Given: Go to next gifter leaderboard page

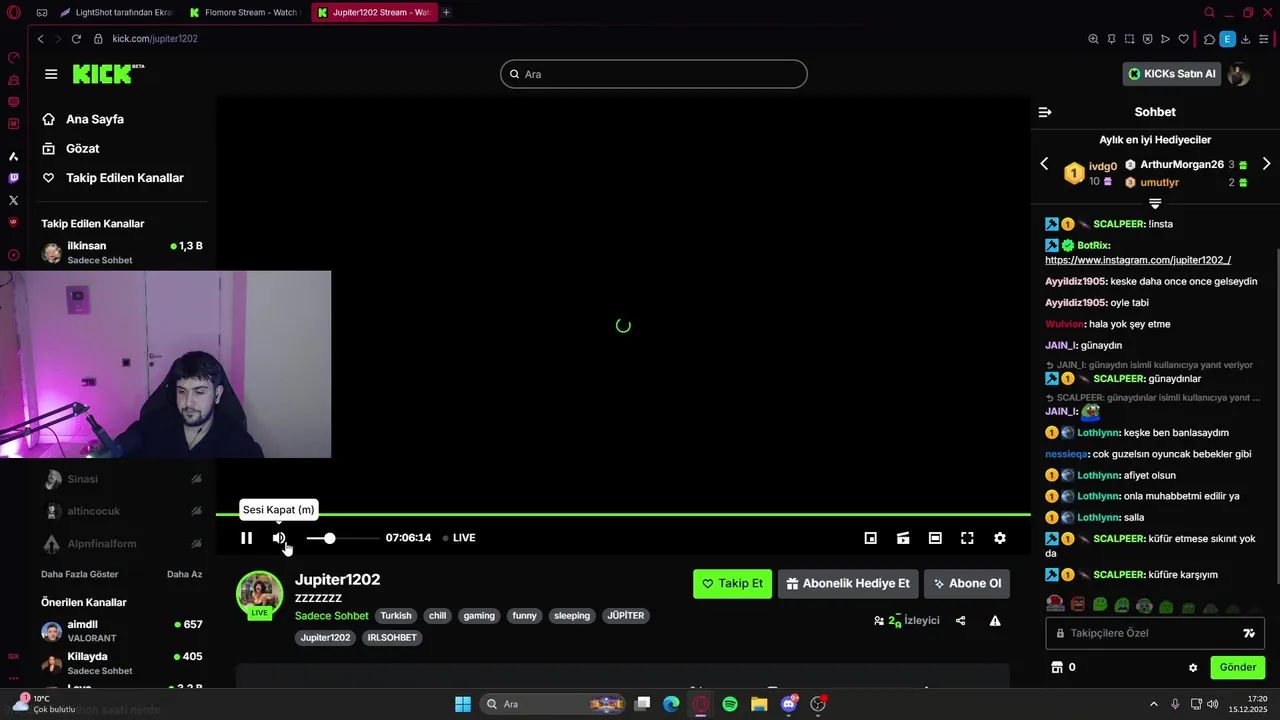Looking at the screenshot, I should (x=1266, y=164).
